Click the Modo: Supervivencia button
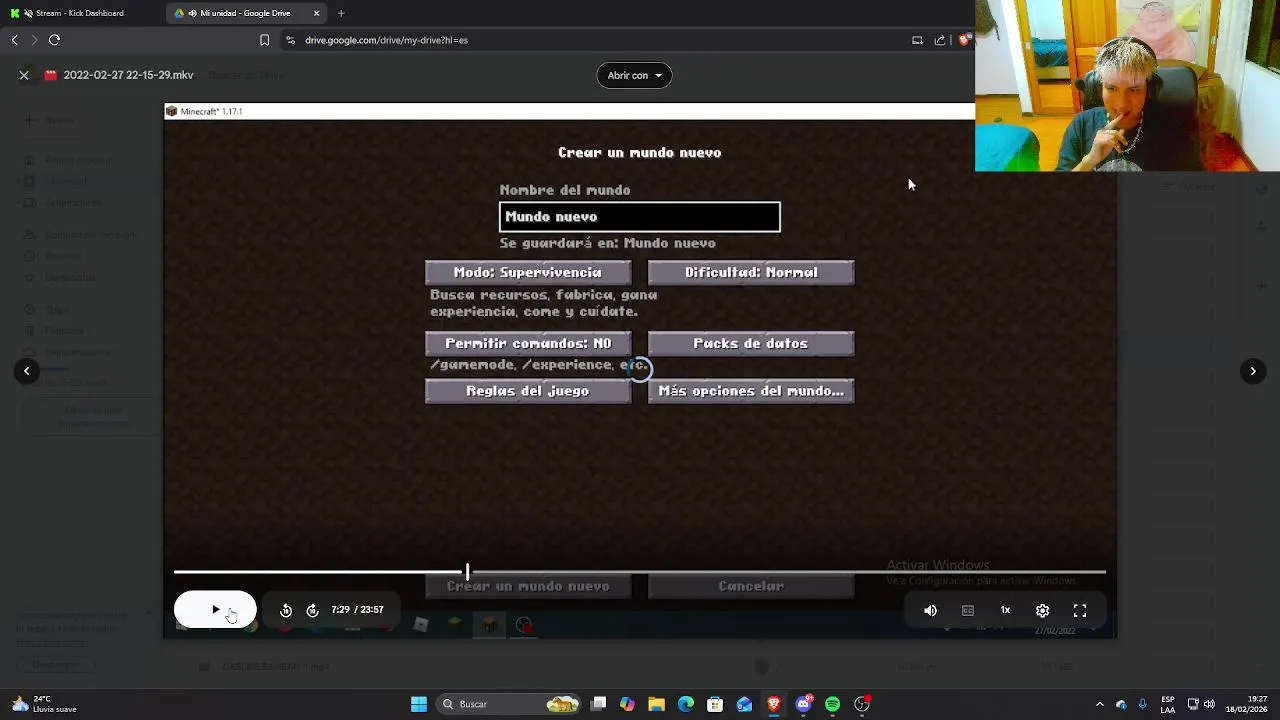1280x720 pixels. pos(528,272)
